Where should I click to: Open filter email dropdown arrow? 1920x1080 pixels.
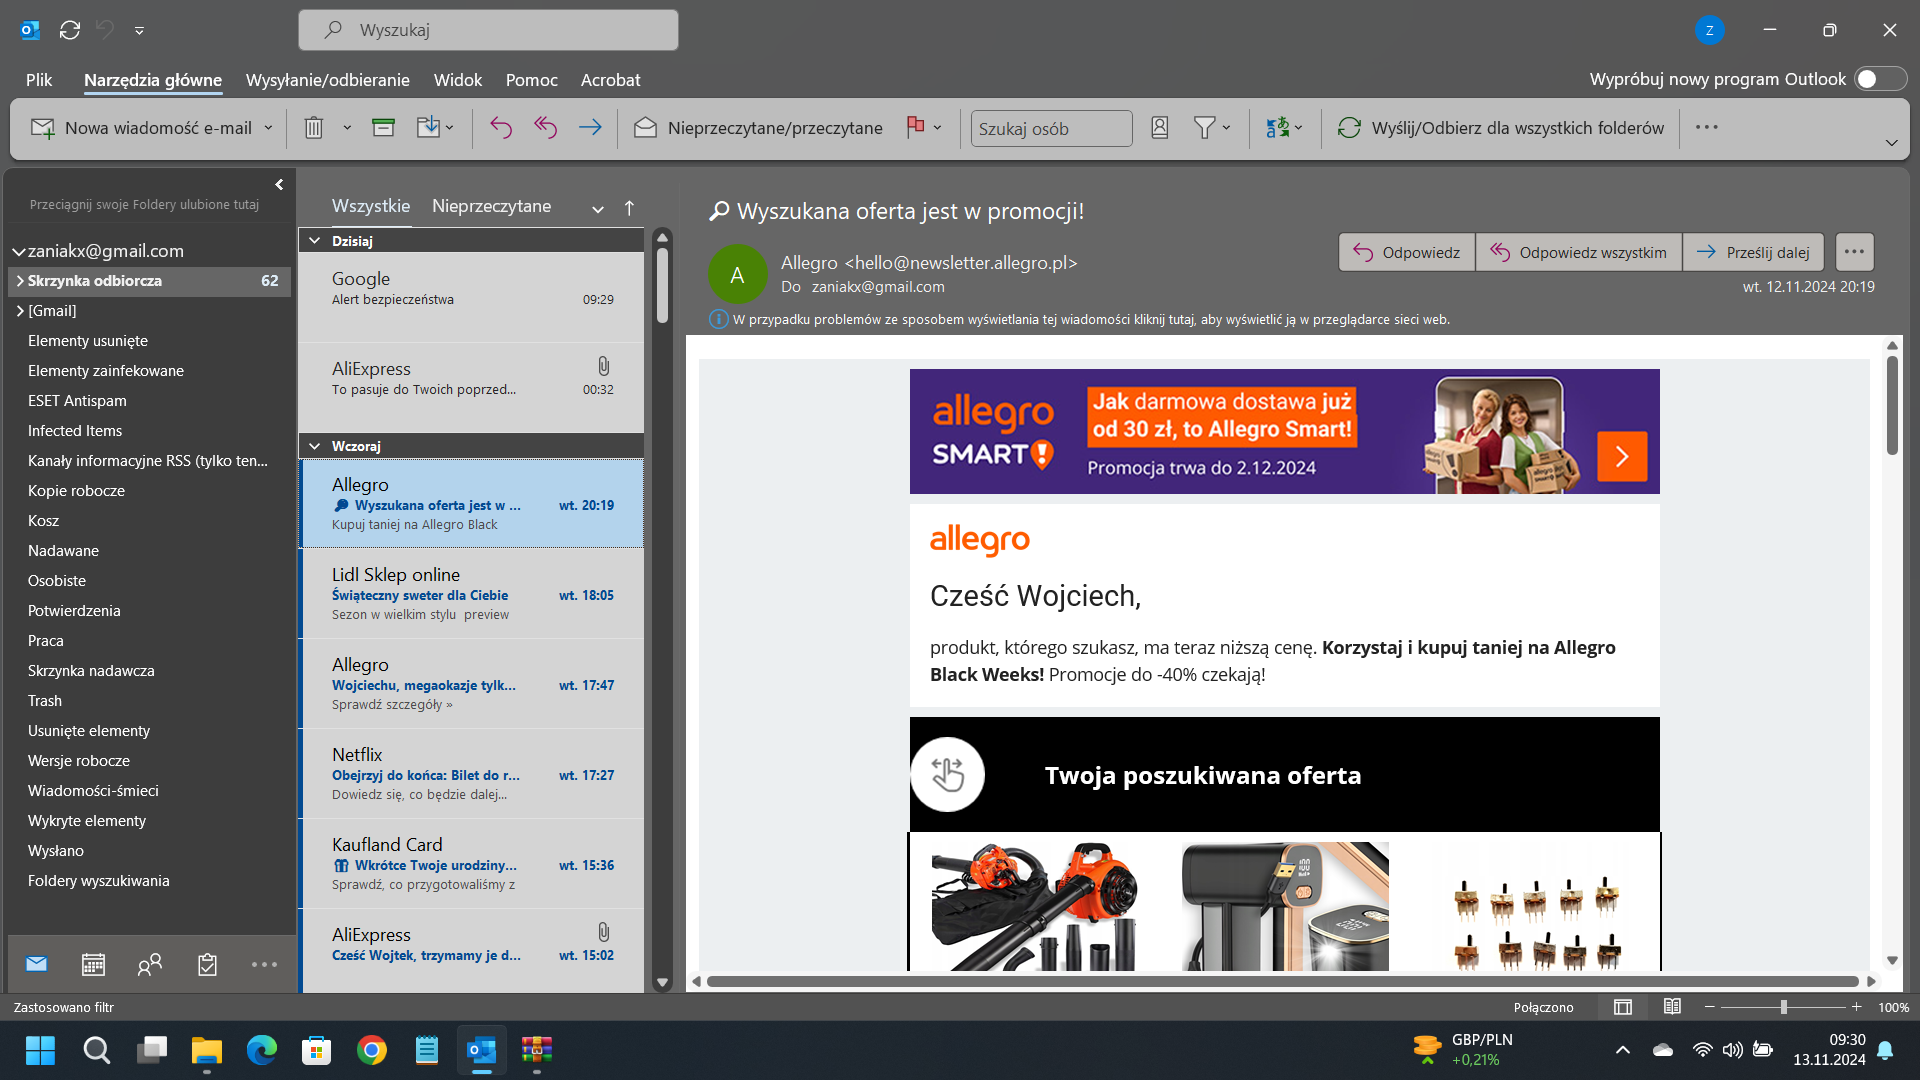point(1227,128)
